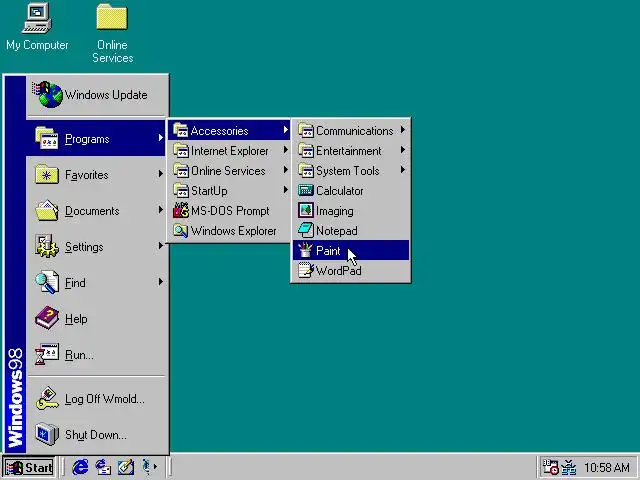Launch MS-DOS Prompt icon
640x480 pixels.
click(x=181, y=211)
